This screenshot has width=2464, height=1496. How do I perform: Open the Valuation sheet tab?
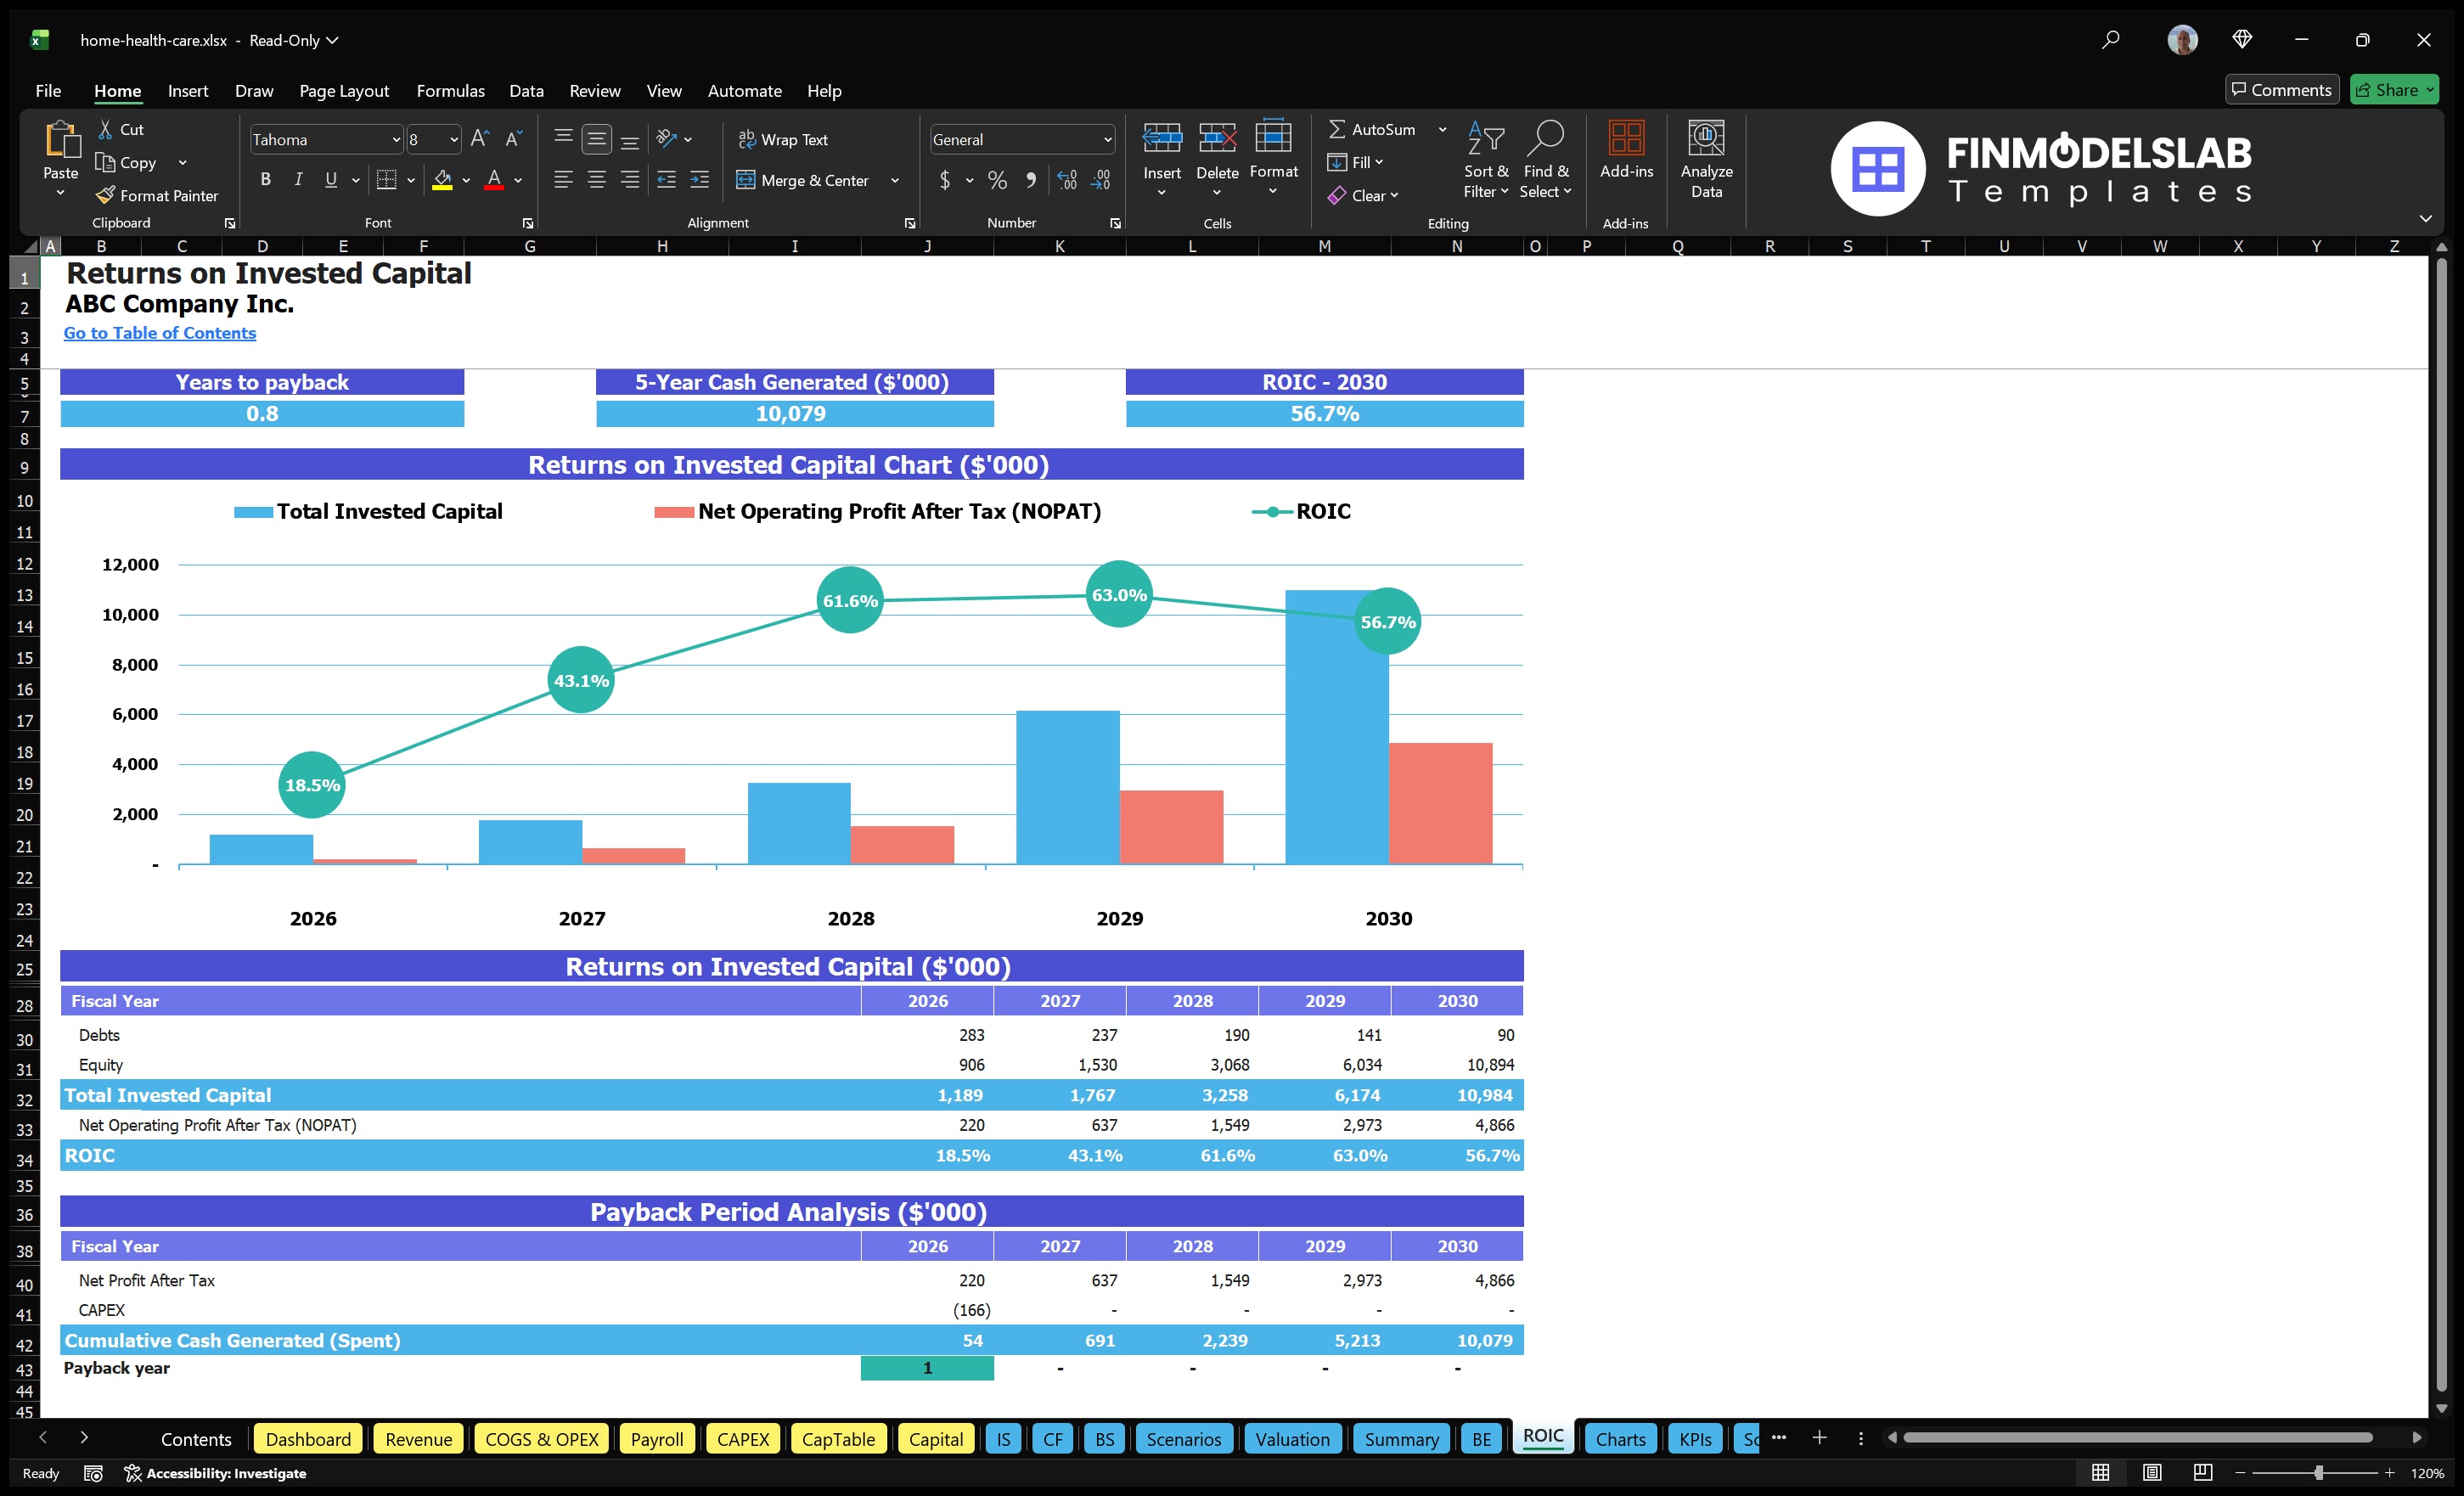[1292, 1439]
